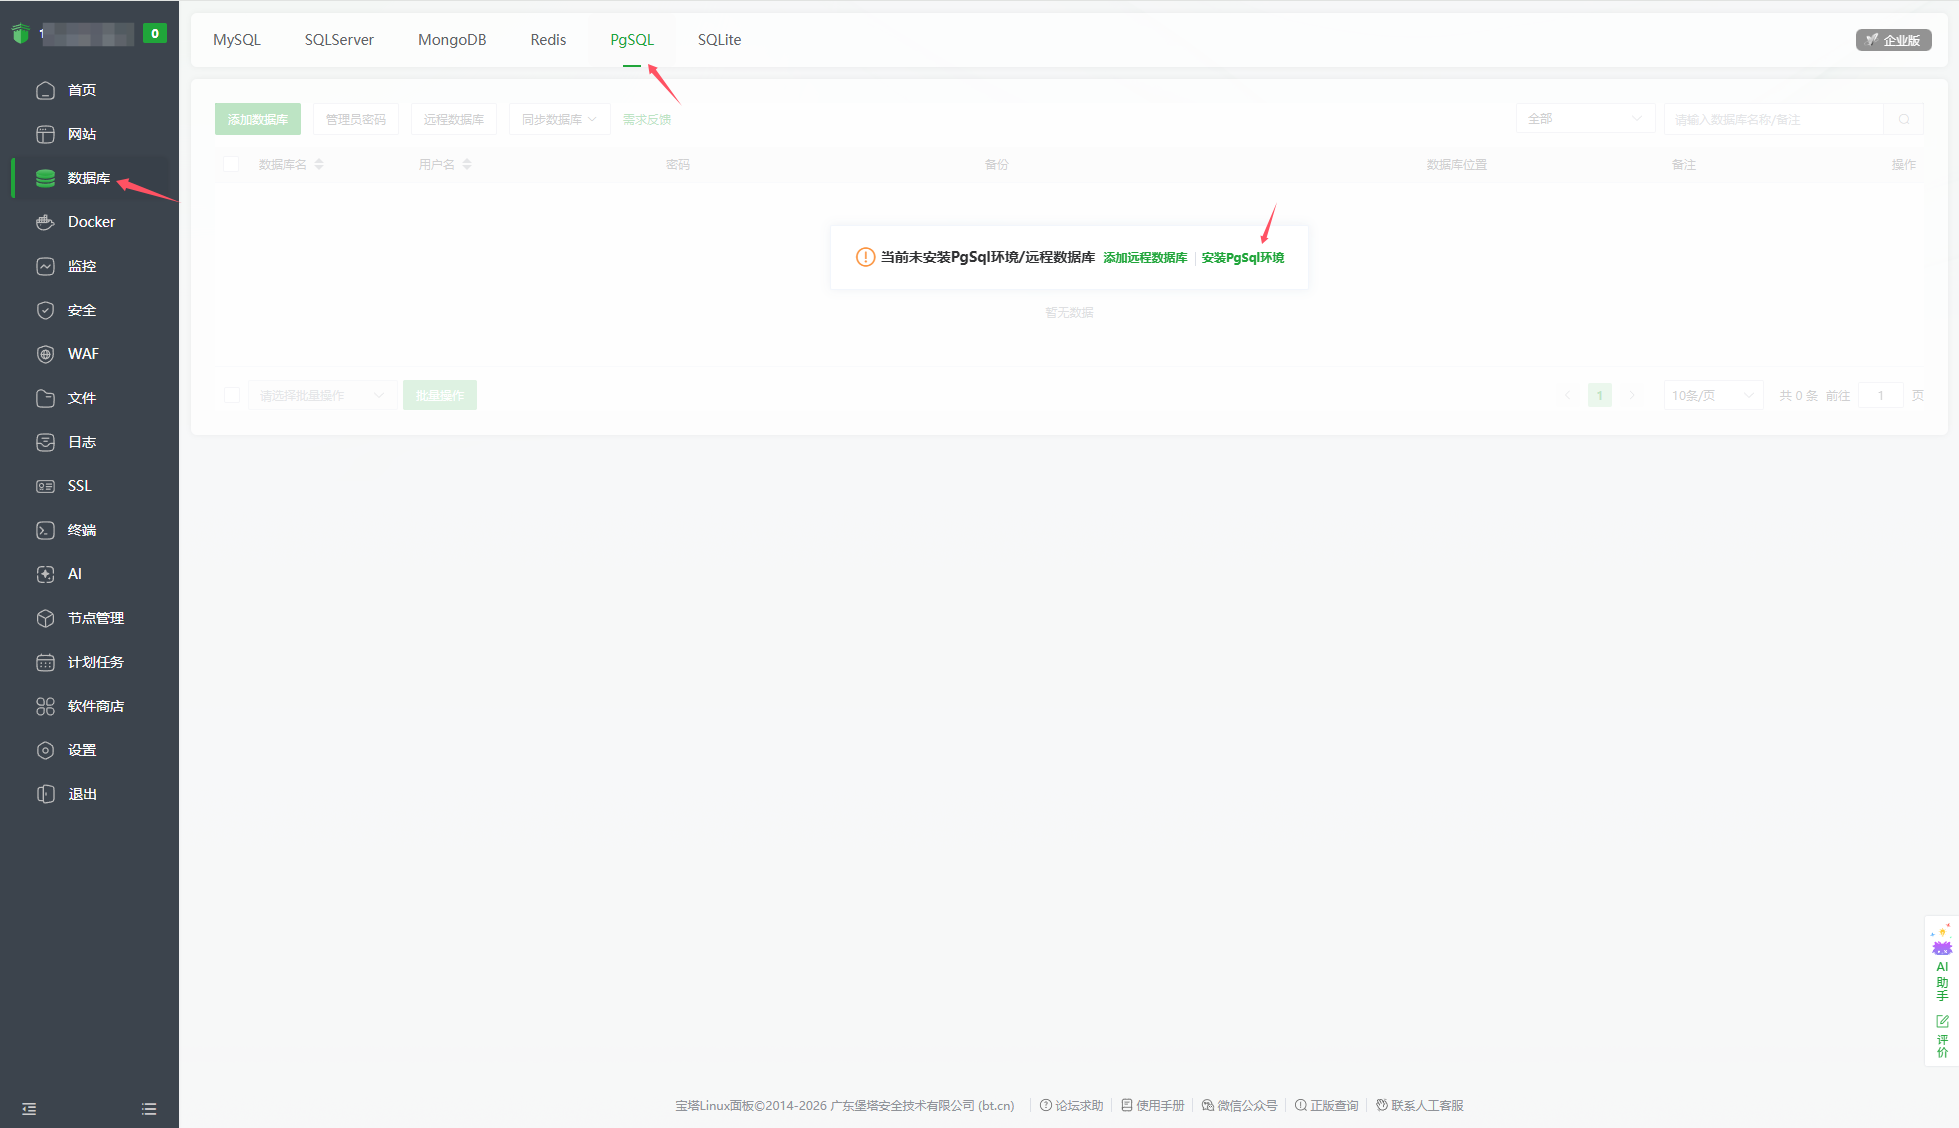The image size is (1959, 1128).
Task: Click the 添加数据库 button
Action: 258,119
